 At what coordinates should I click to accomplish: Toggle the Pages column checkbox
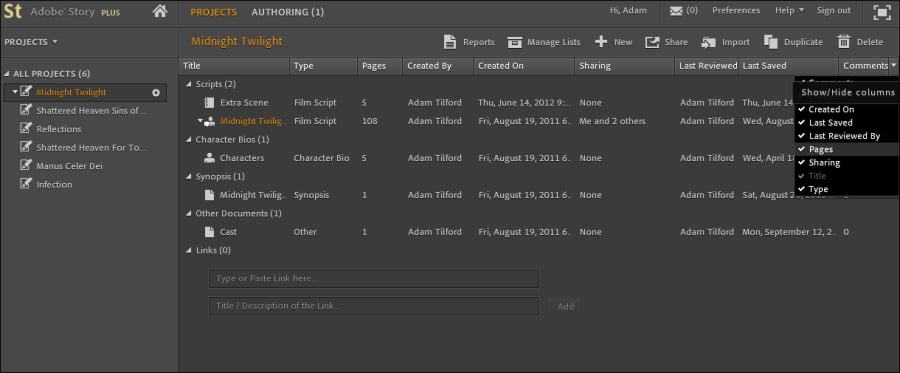click(801, 149)
